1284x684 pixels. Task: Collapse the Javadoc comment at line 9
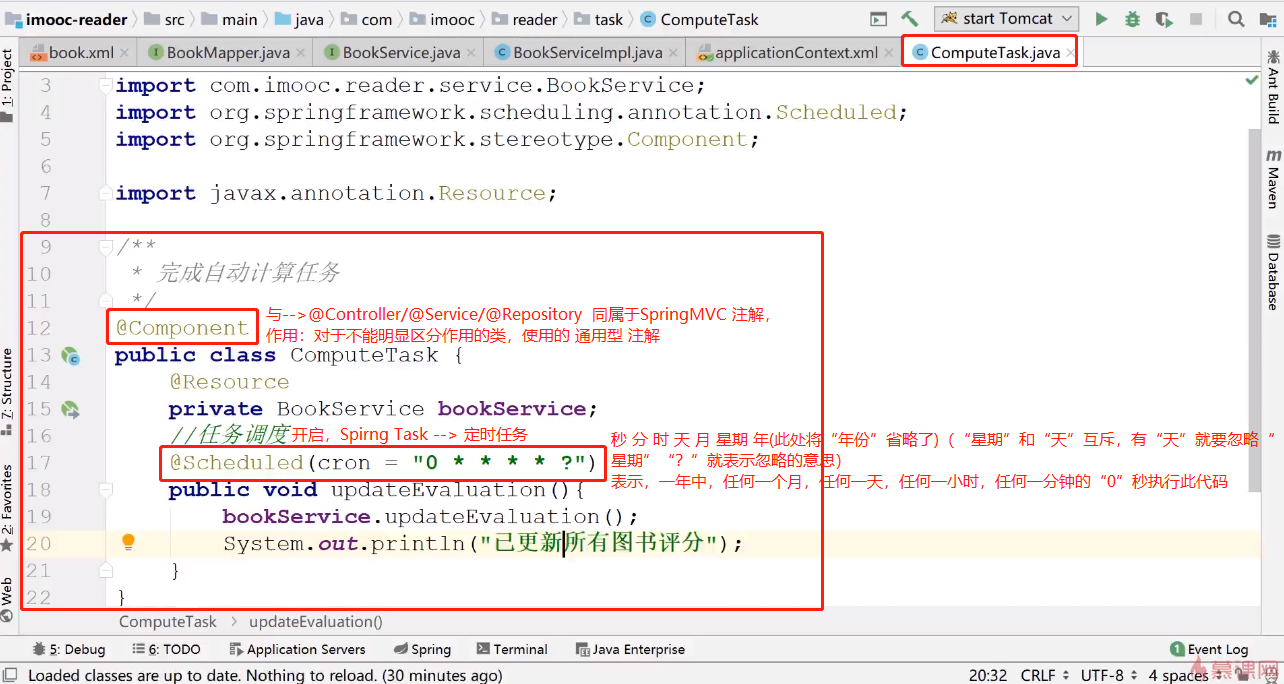click(x=105, y=247)
